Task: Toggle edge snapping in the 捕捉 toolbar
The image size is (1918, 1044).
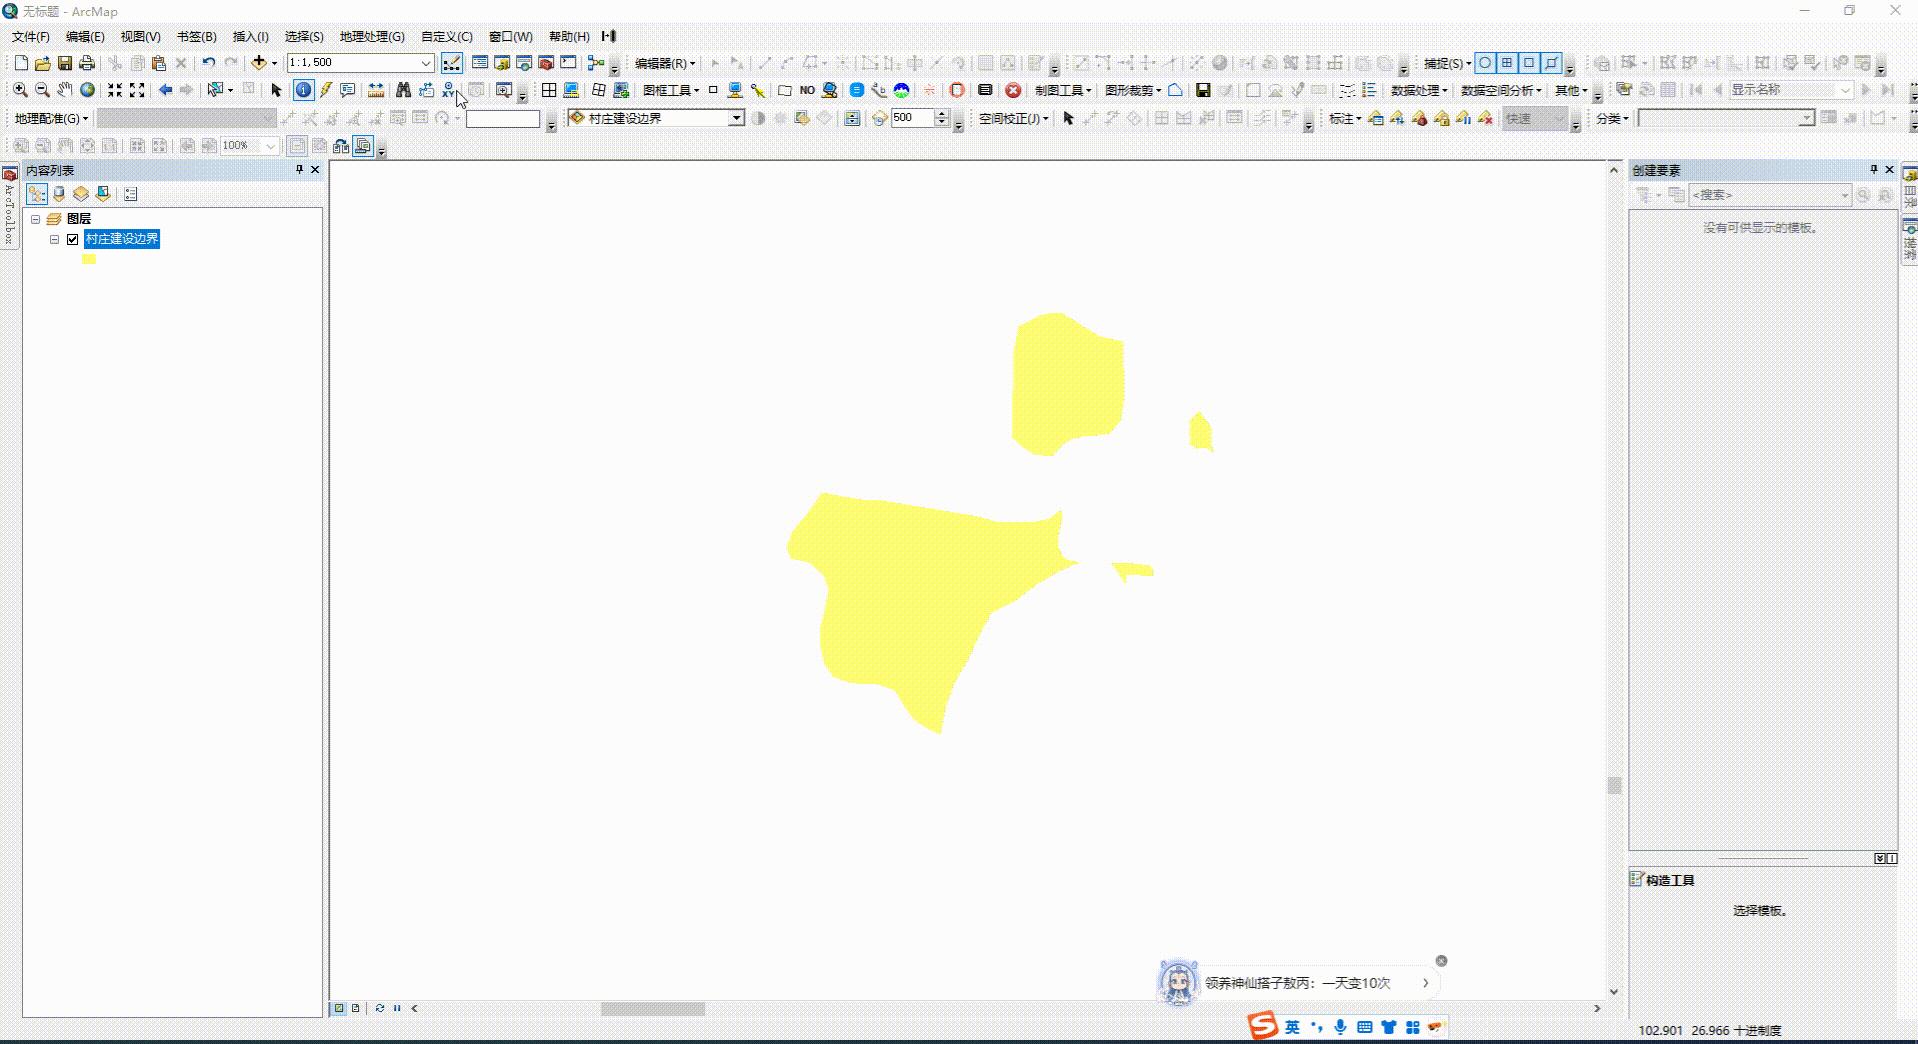Action: click(x=1549, y=62)
